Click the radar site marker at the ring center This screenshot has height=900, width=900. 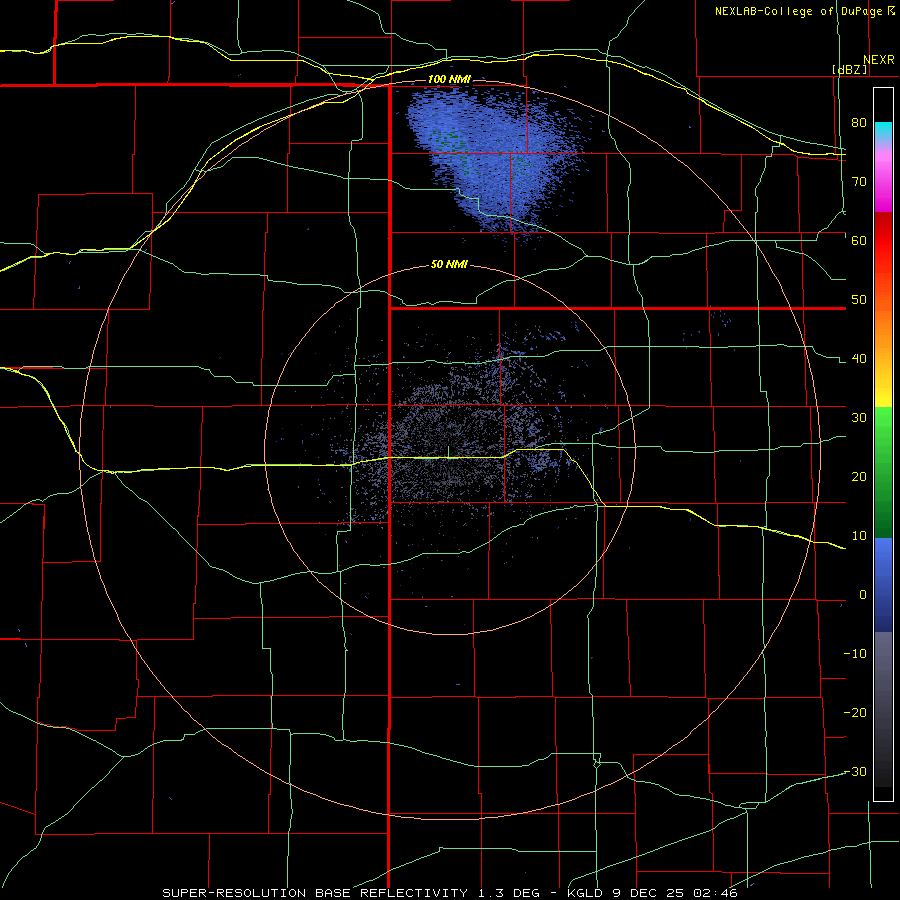pyautogui.click(x=448, y=452)
